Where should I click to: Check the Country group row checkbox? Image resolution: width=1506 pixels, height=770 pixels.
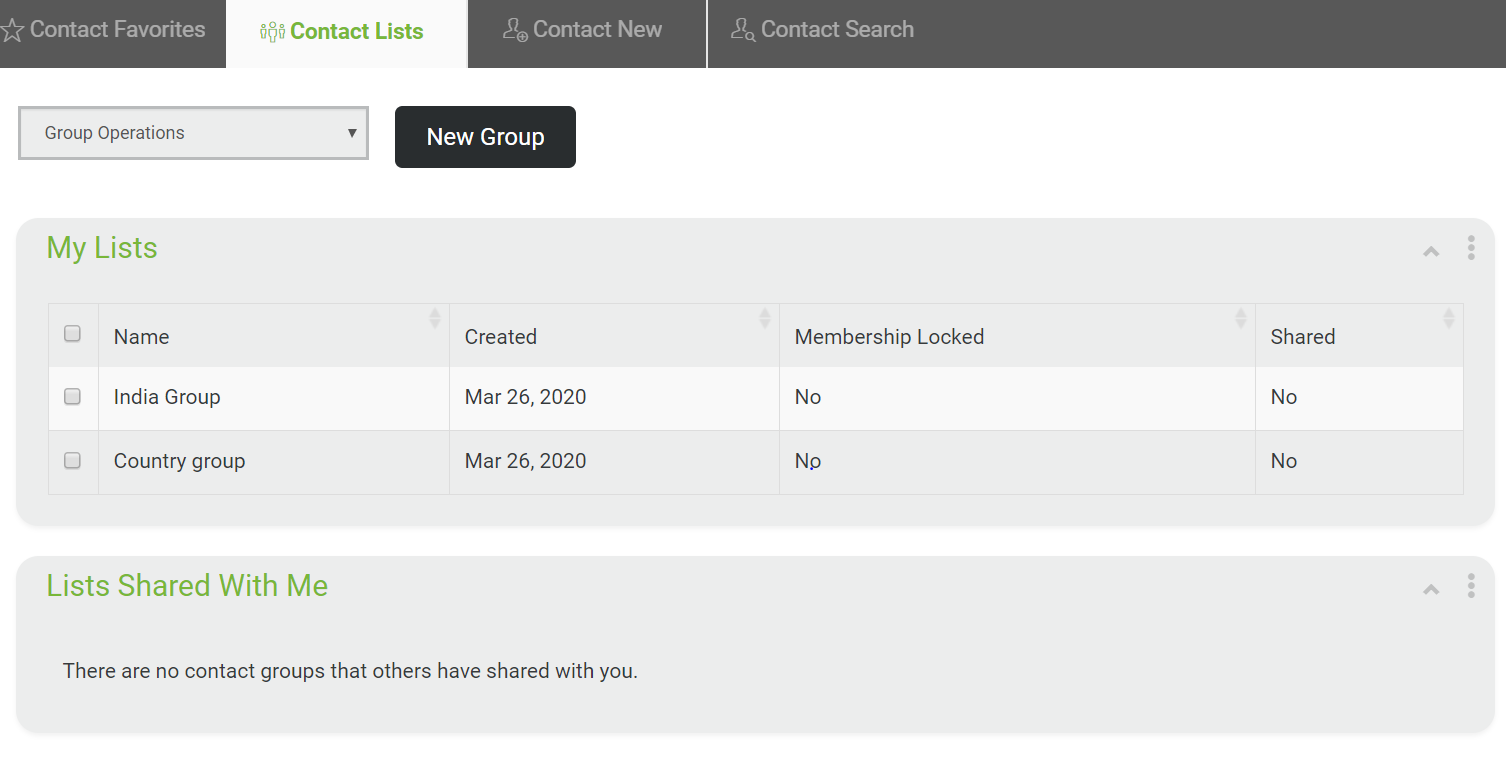point(72,461)
